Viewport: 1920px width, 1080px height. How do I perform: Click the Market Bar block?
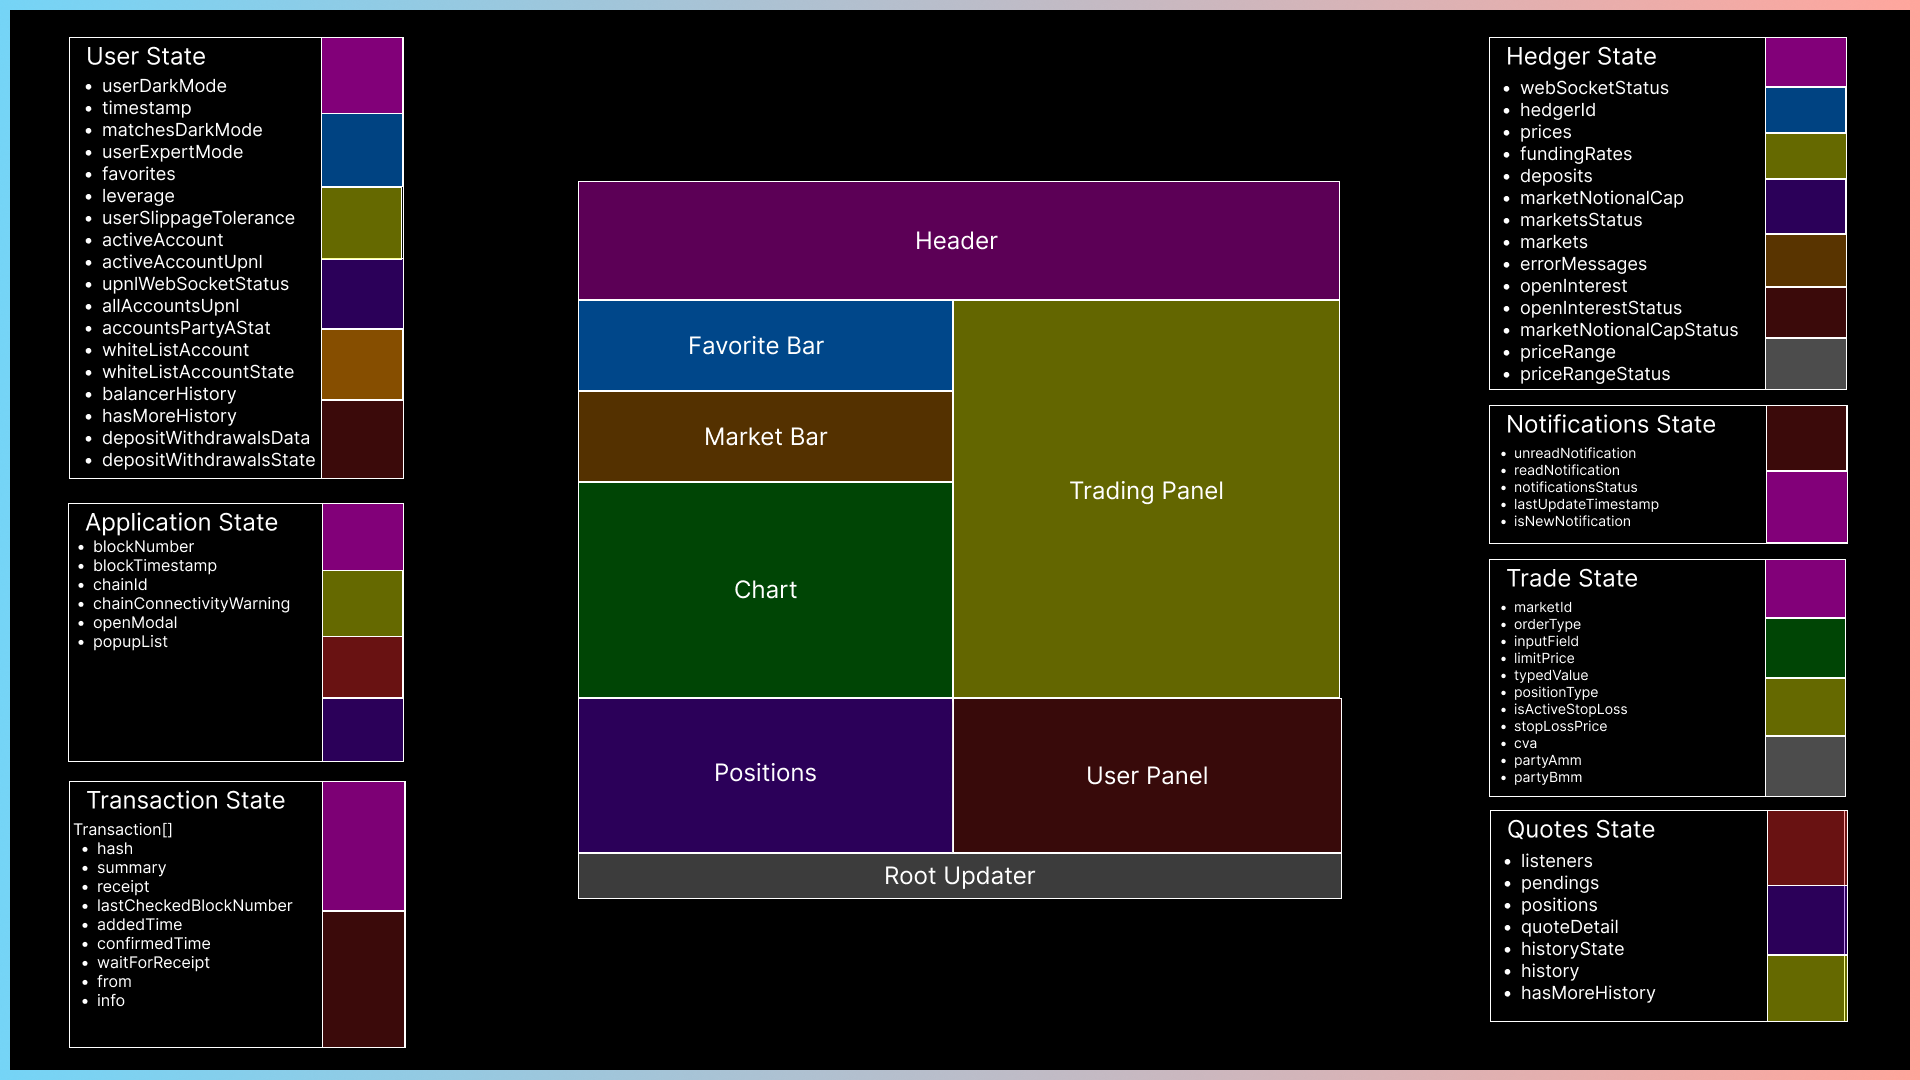point(765,437)
